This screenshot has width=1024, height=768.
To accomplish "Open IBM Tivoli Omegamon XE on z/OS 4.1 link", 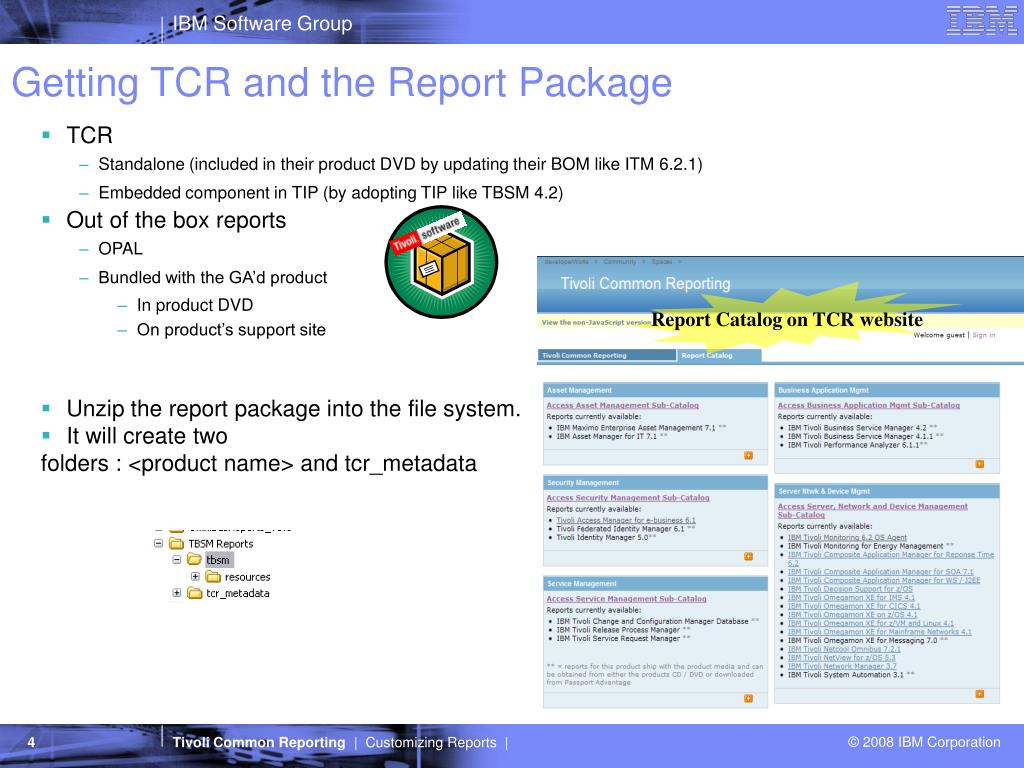I will (x=852, y=615).
